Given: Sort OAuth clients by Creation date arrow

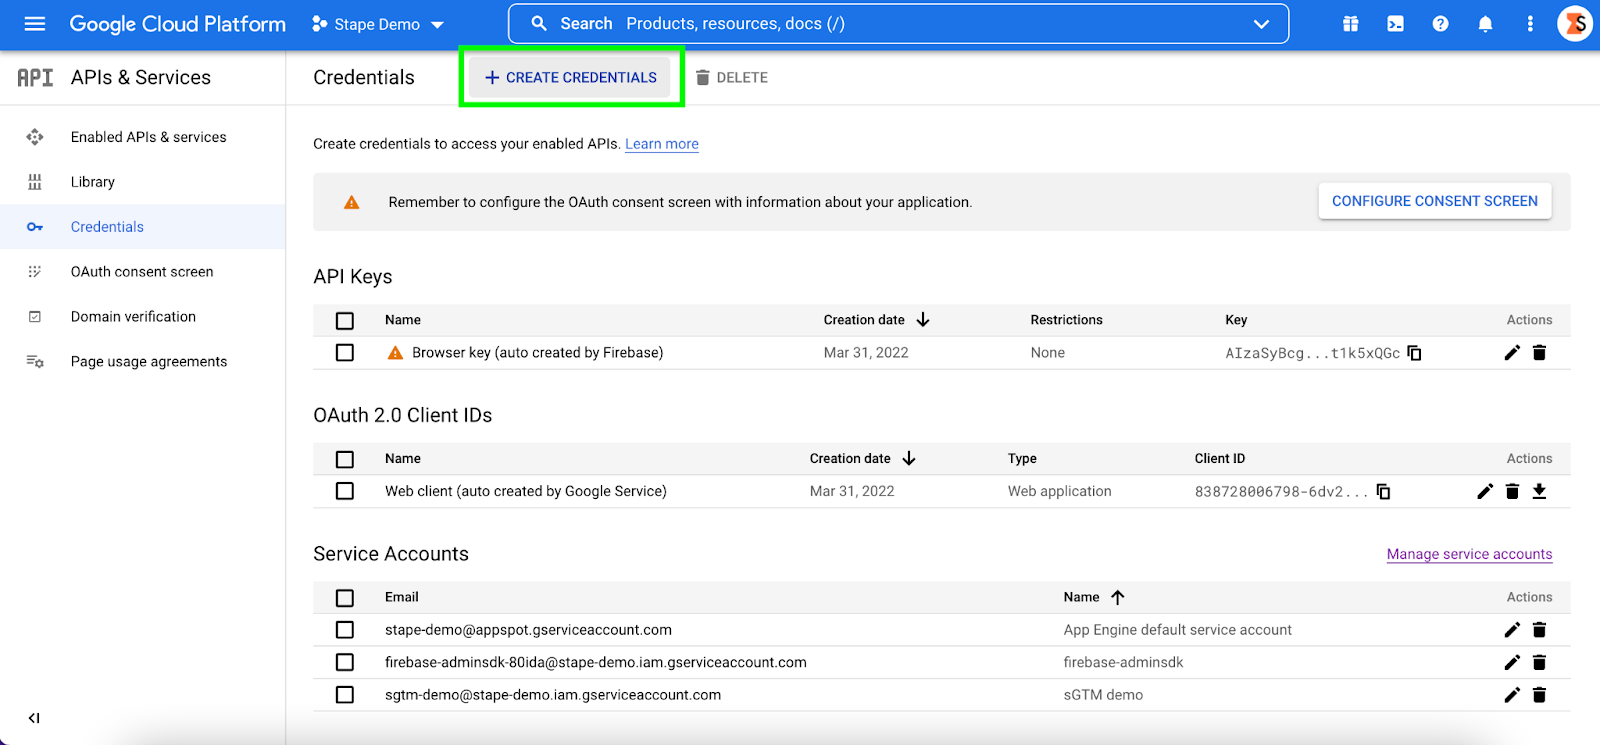Looking at the screenshot, I should click(x=909, y=458).
